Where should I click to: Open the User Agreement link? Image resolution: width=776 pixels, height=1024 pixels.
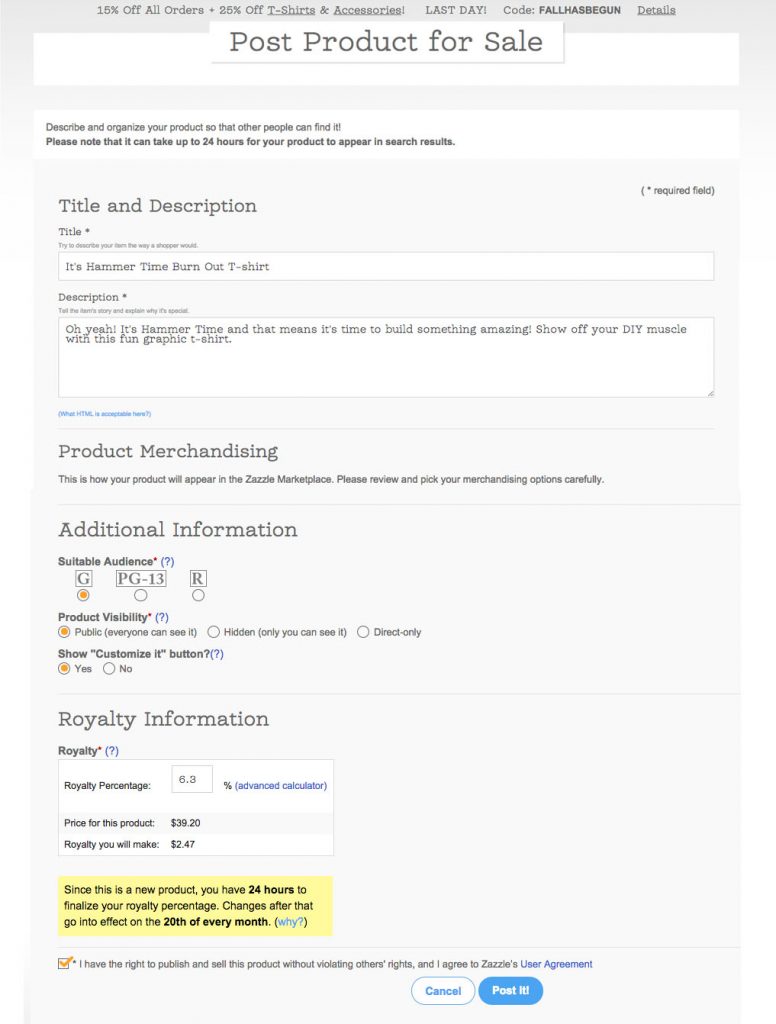(x=556, y=964)
